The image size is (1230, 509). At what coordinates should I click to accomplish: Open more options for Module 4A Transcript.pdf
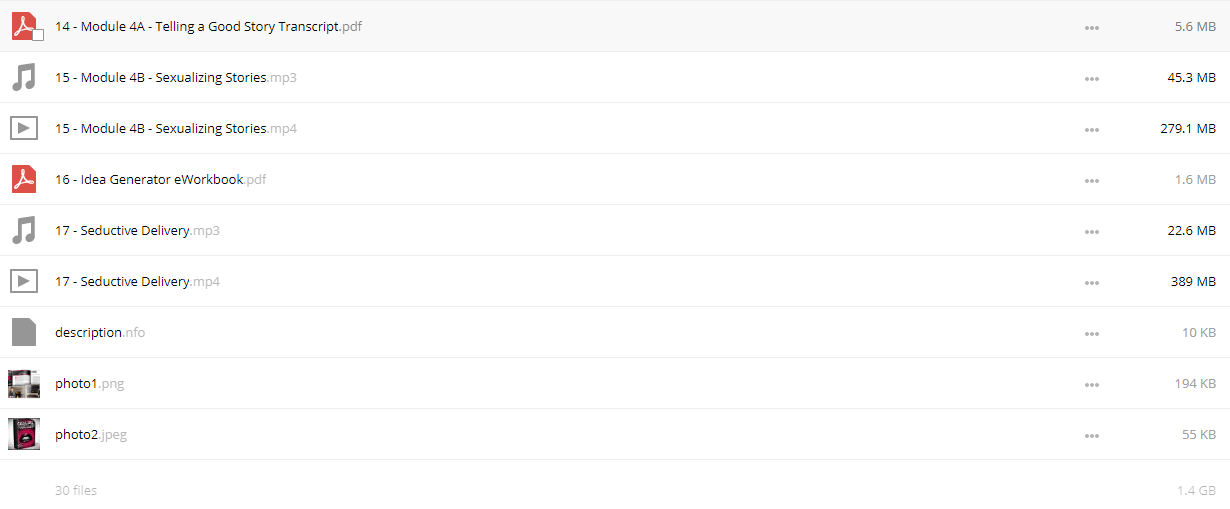coord(1092,27)
